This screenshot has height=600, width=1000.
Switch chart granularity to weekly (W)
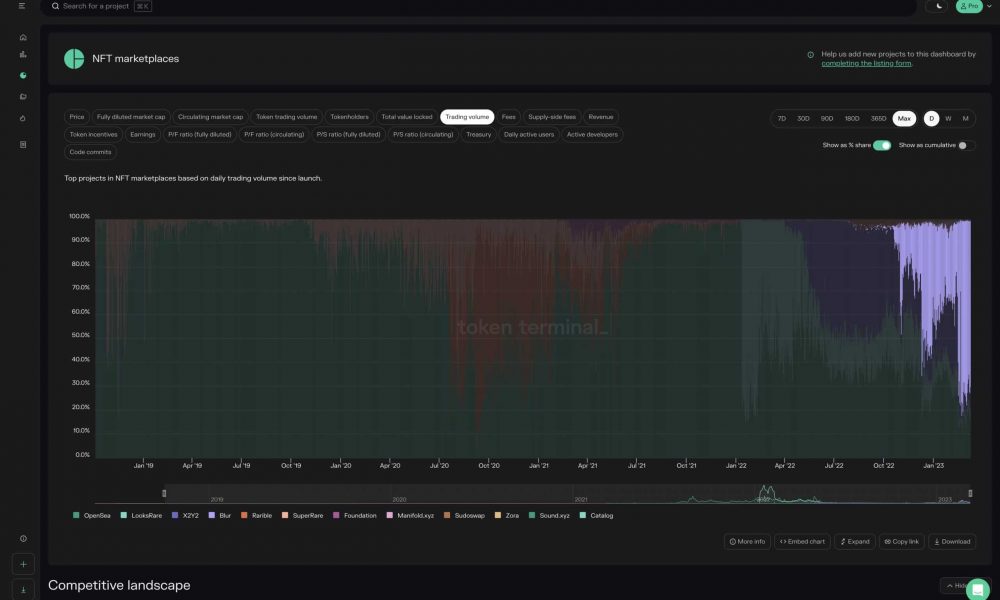[x=948, y=119]
